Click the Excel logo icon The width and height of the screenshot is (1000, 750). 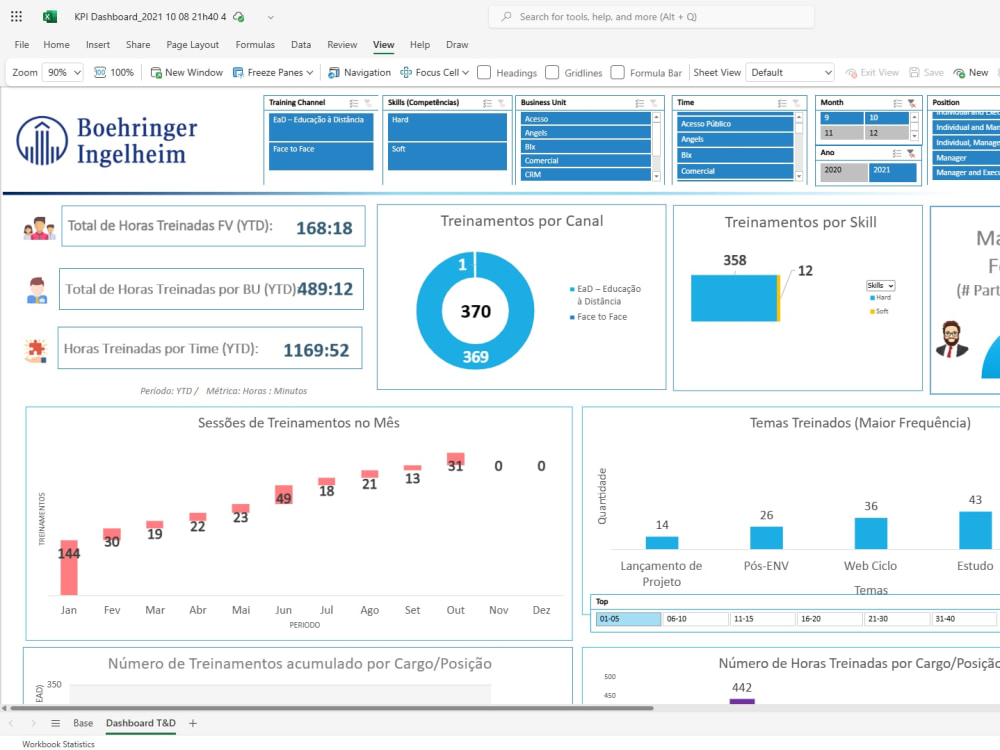click(50, 17)
